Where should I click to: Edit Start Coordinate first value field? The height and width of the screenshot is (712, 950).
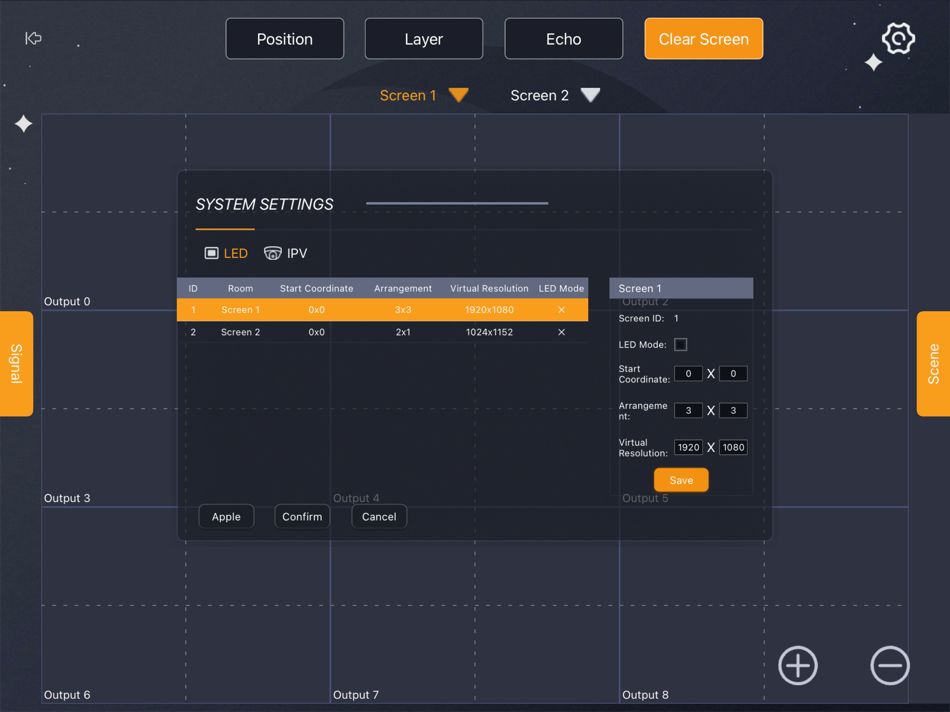[688, 374]
